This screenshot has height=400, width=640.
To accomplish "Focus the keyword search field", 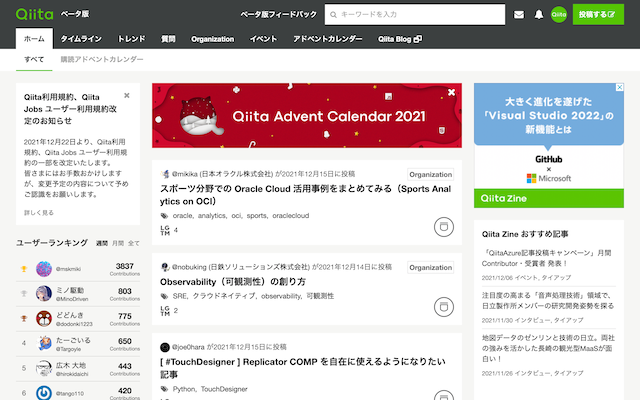I will point(415,14).
